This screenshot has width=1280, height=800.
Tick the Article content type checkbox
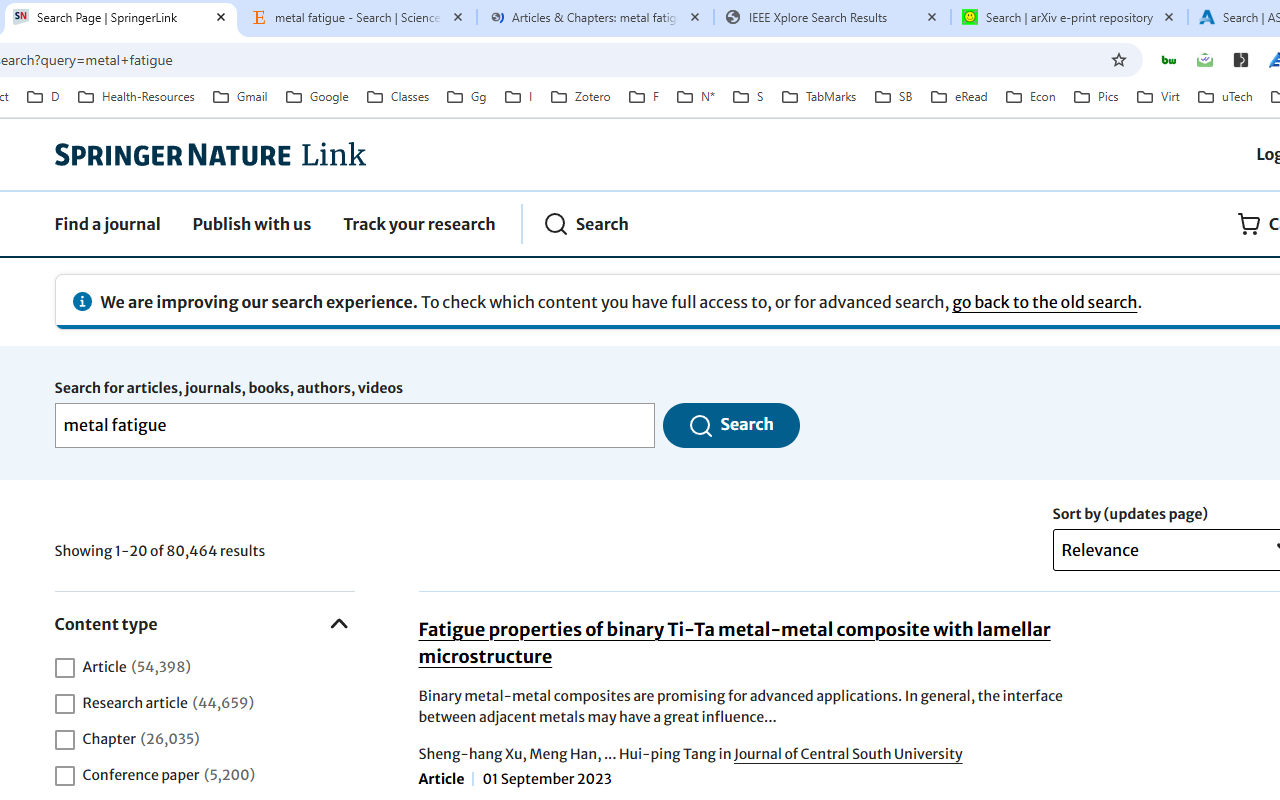tap(64, 668)
